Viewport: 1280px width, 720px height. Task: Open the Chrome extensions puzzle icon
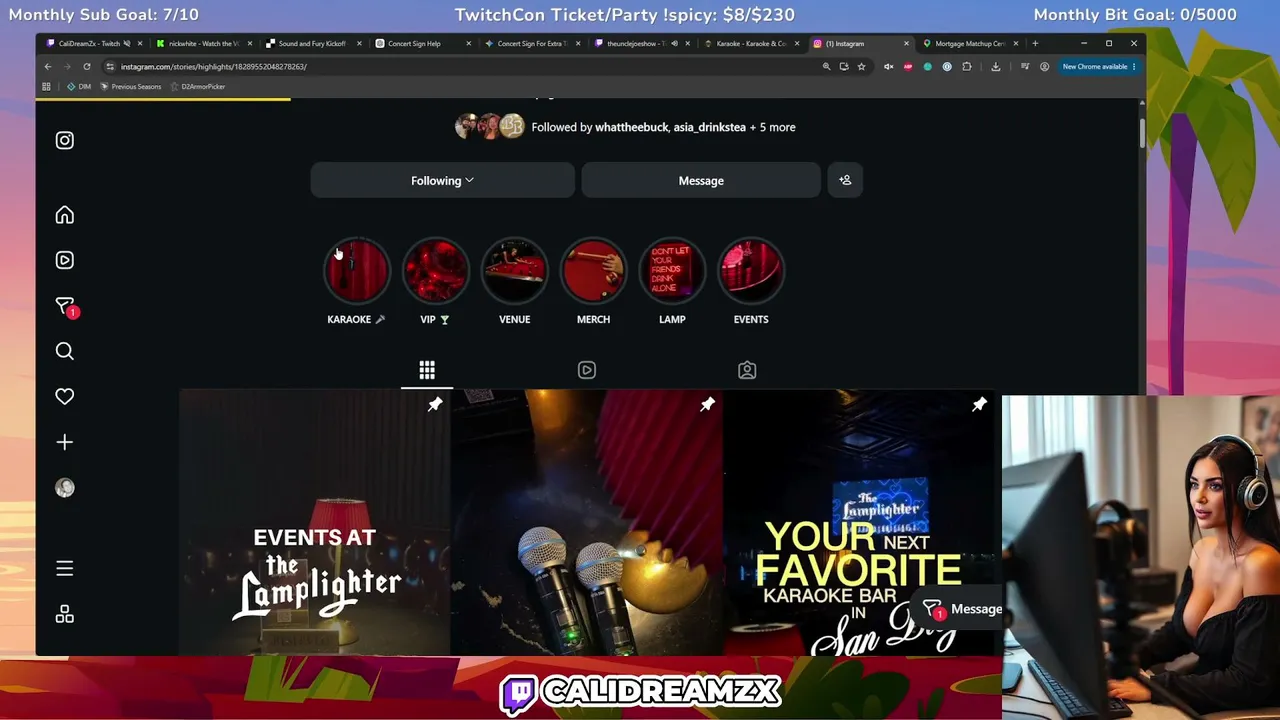tap(967, 67)
